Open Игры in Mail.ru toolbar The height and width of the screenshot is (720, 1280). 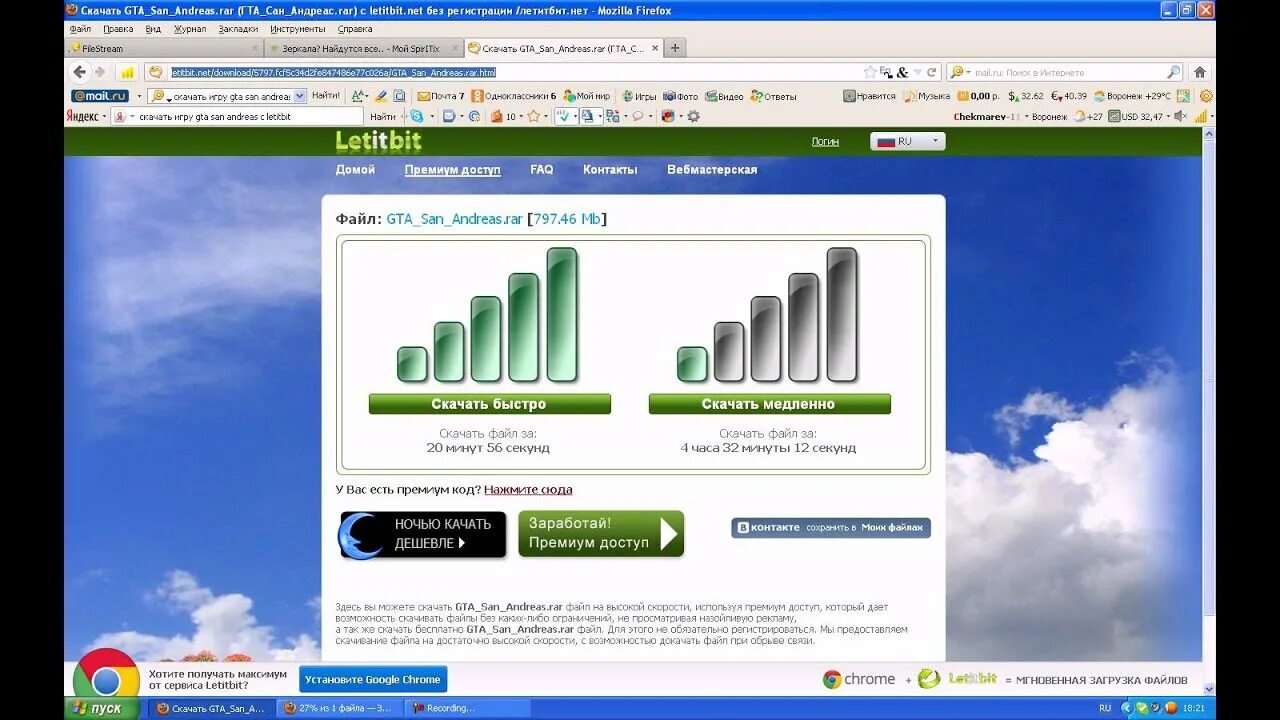click(x=639, y=96)
